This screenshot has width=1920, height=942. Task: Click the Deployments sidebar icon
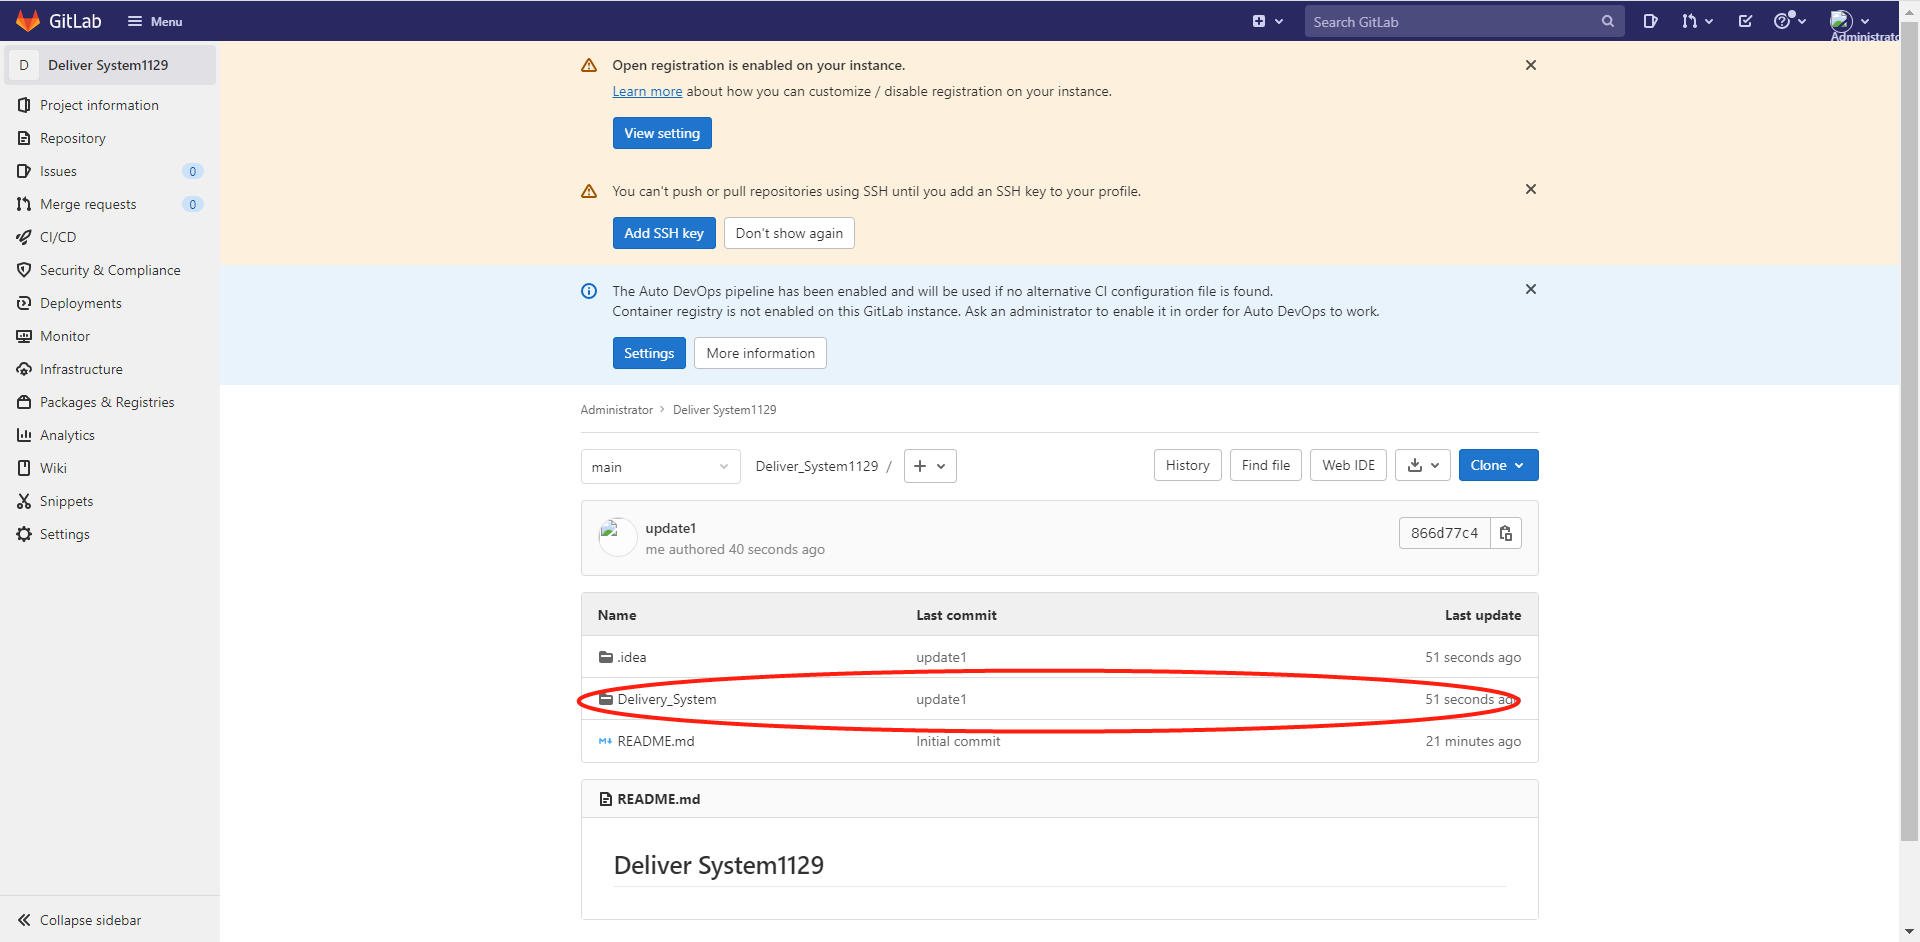coord(24,303)
